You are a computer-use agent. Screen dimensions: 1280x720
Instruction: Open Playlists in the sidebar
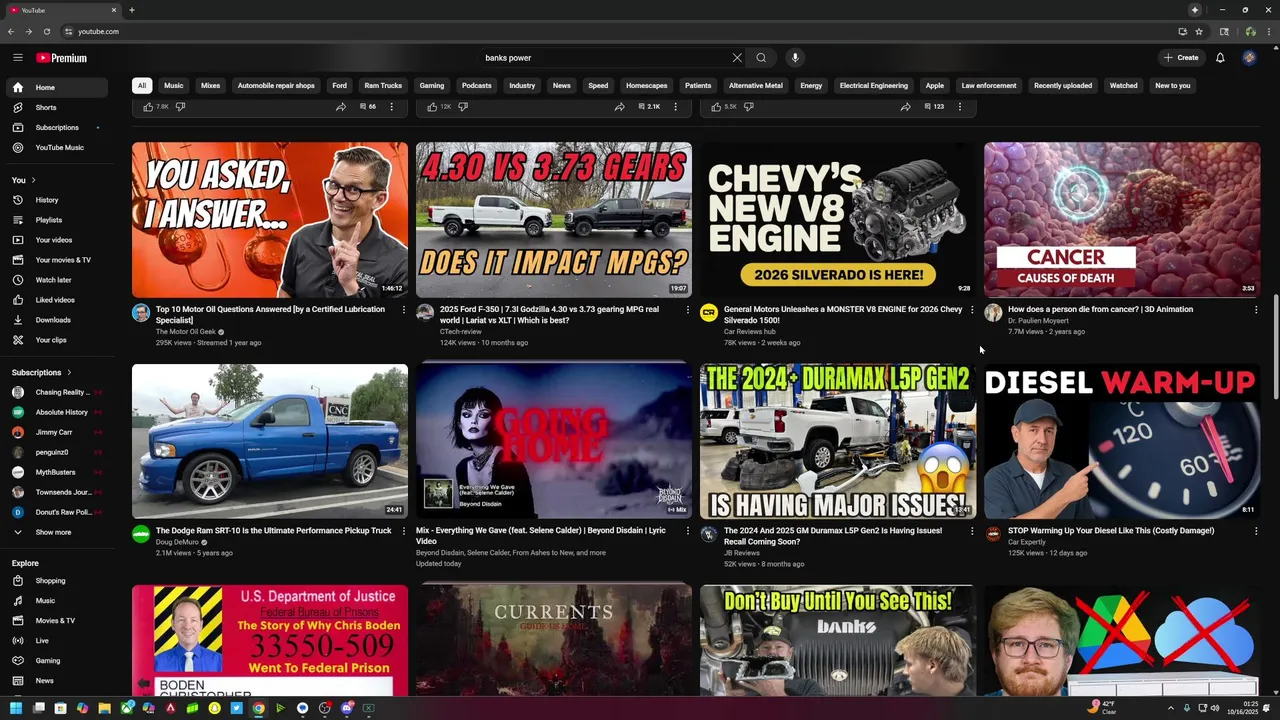[56, 220]
